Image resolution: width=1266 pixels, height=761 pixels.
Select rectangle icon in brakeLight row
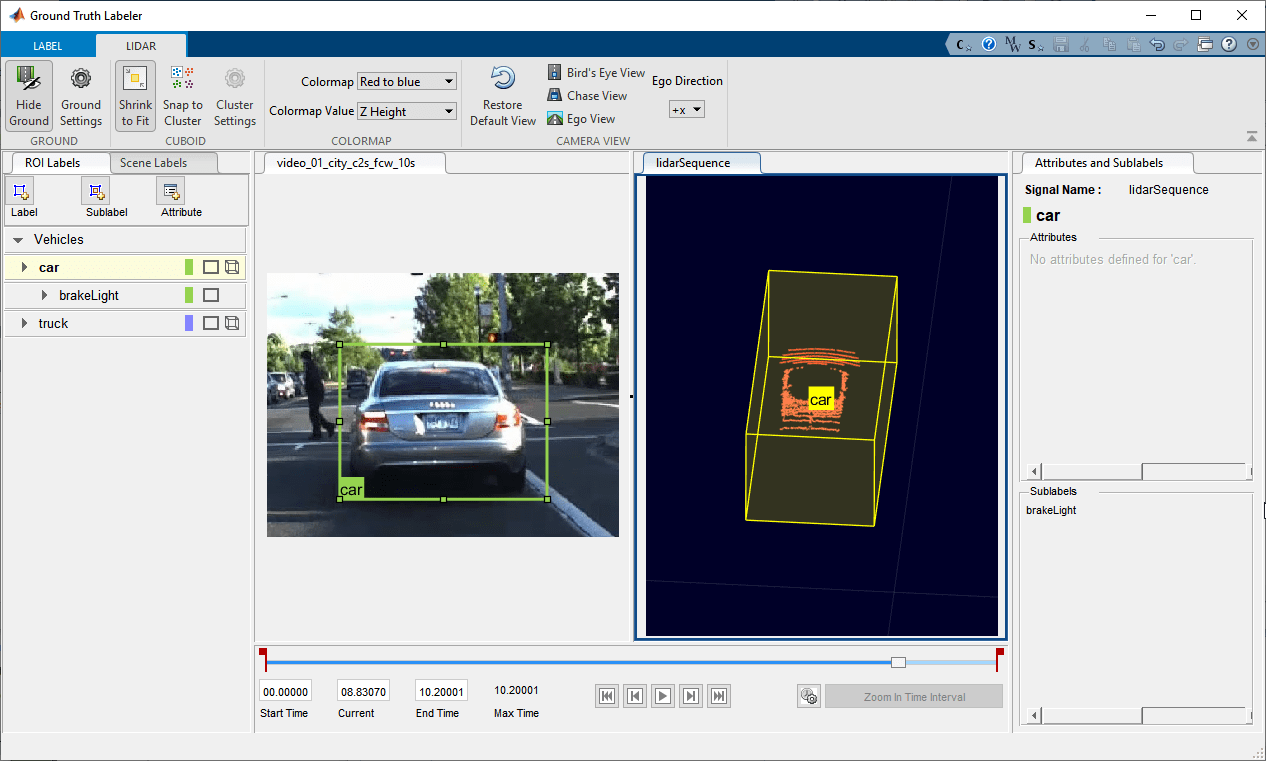pos(211,295)
